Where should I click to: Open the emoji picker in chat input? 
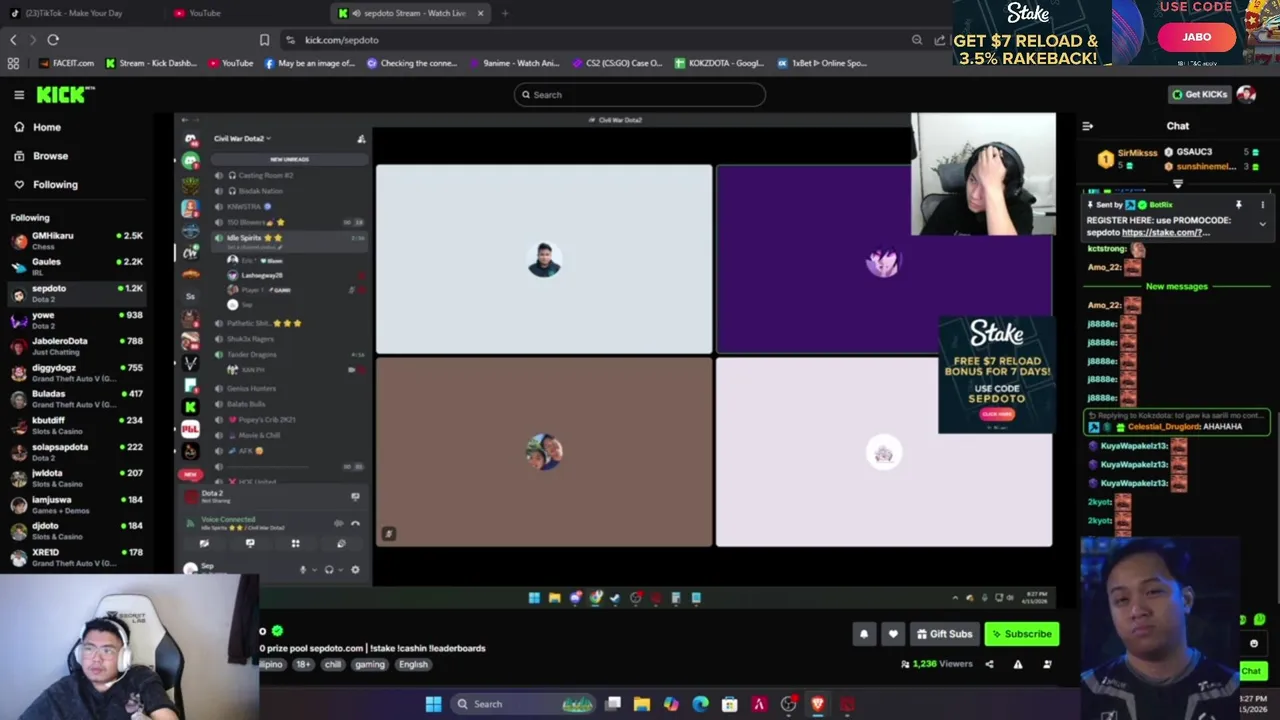pyautogui.click(x=1254, y=643)
